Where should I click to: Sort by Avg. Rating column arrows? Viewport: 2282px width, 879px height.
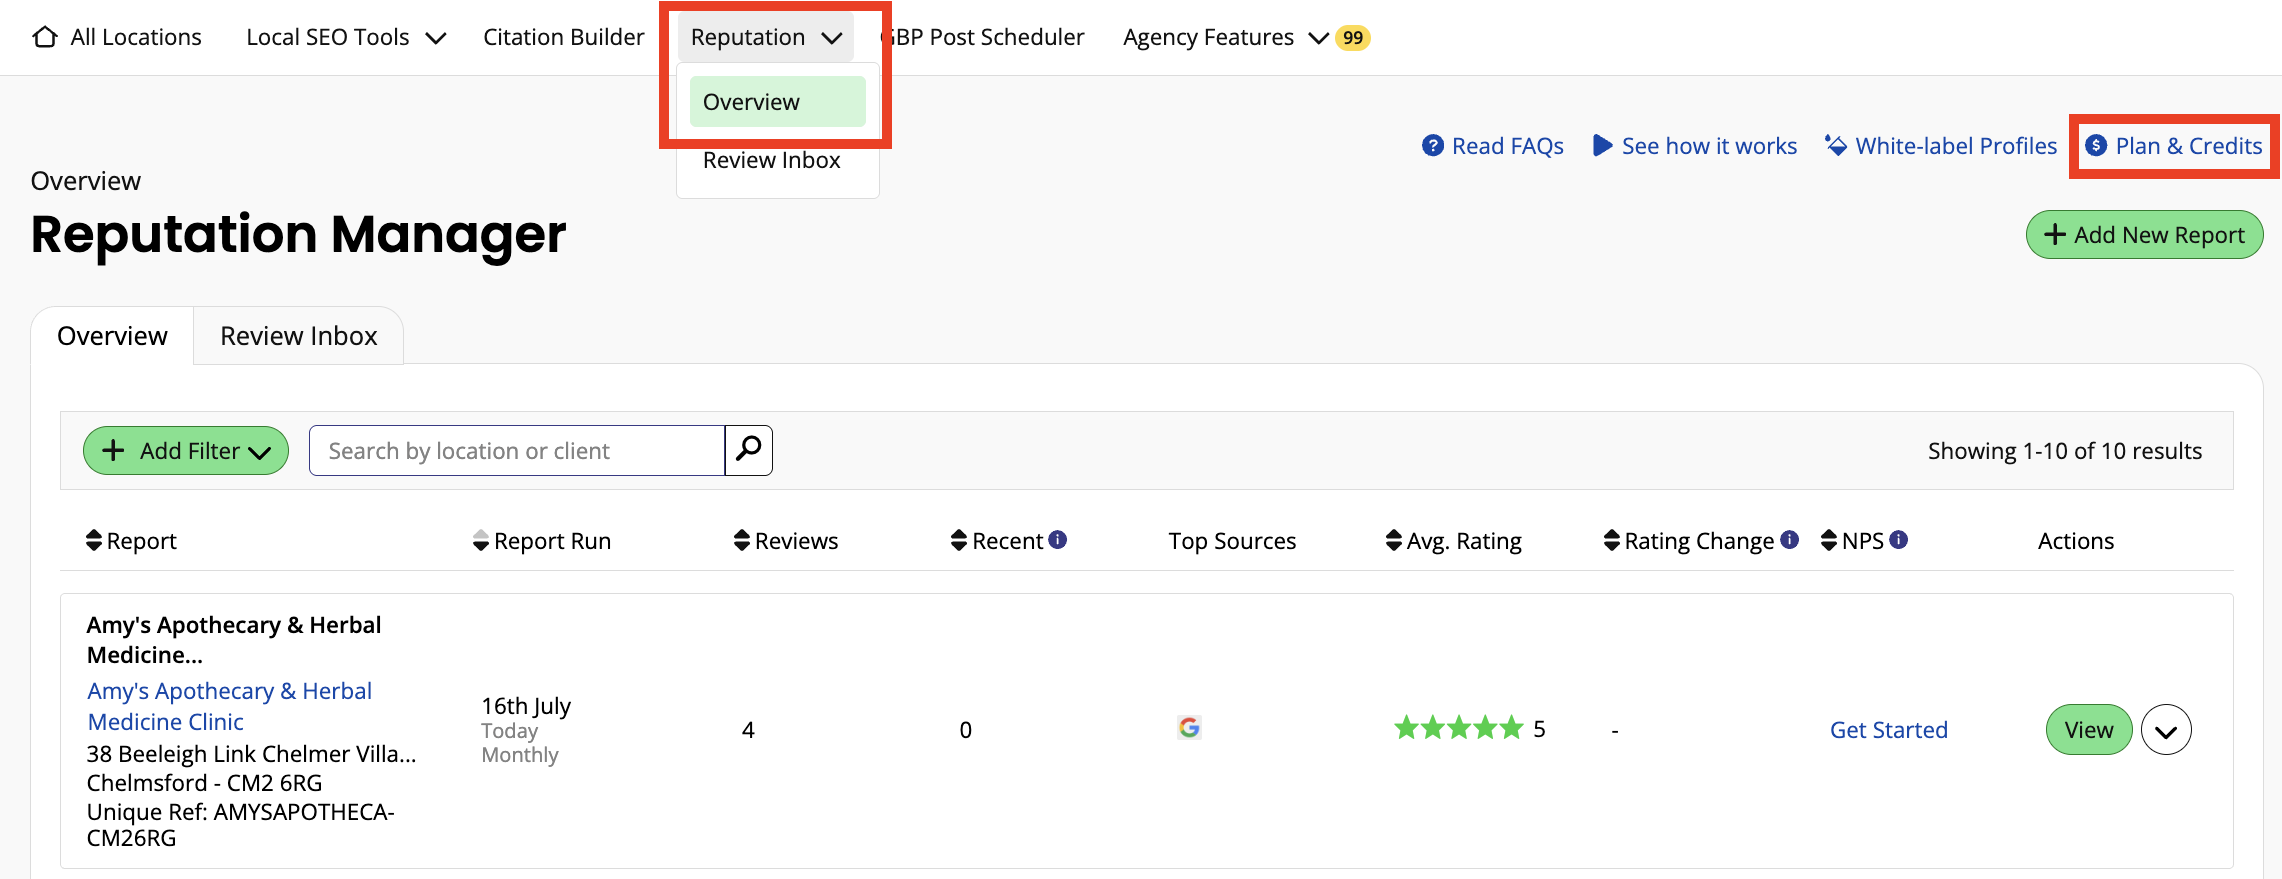coord(1393,541)
